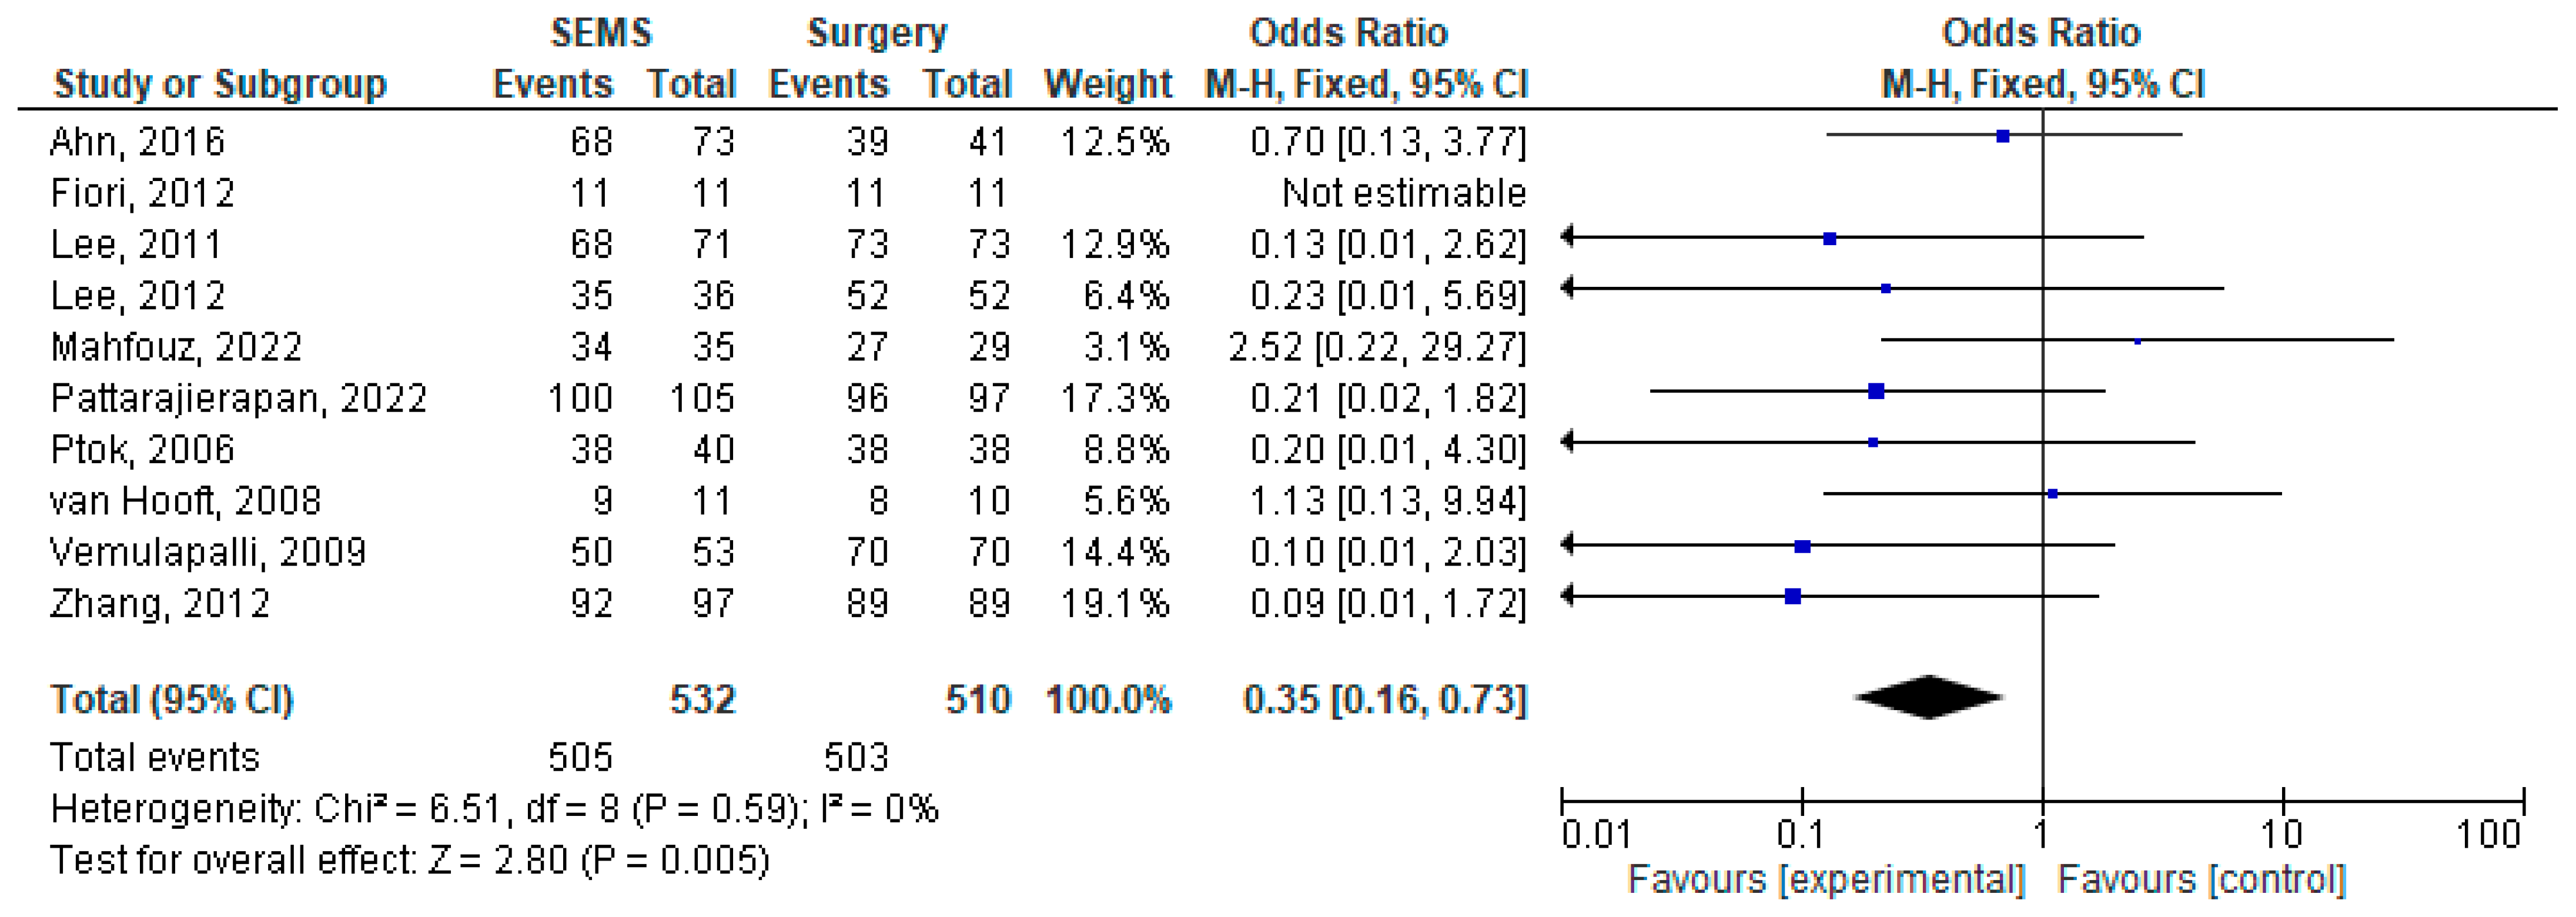Click the Vemulapalli, 2009 blue square marker
Viewport: 2576px width, 917px height.
click(1802, 546)
